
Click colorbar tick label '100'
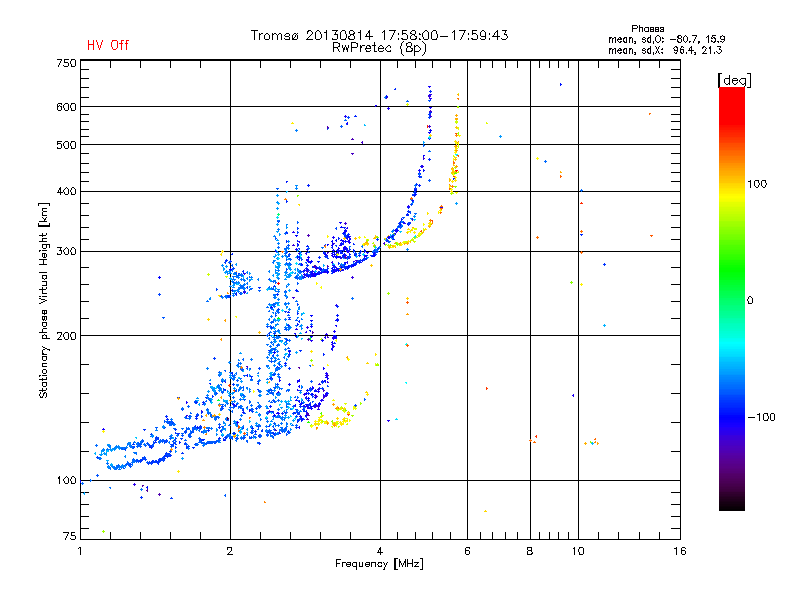coord(757,184)
